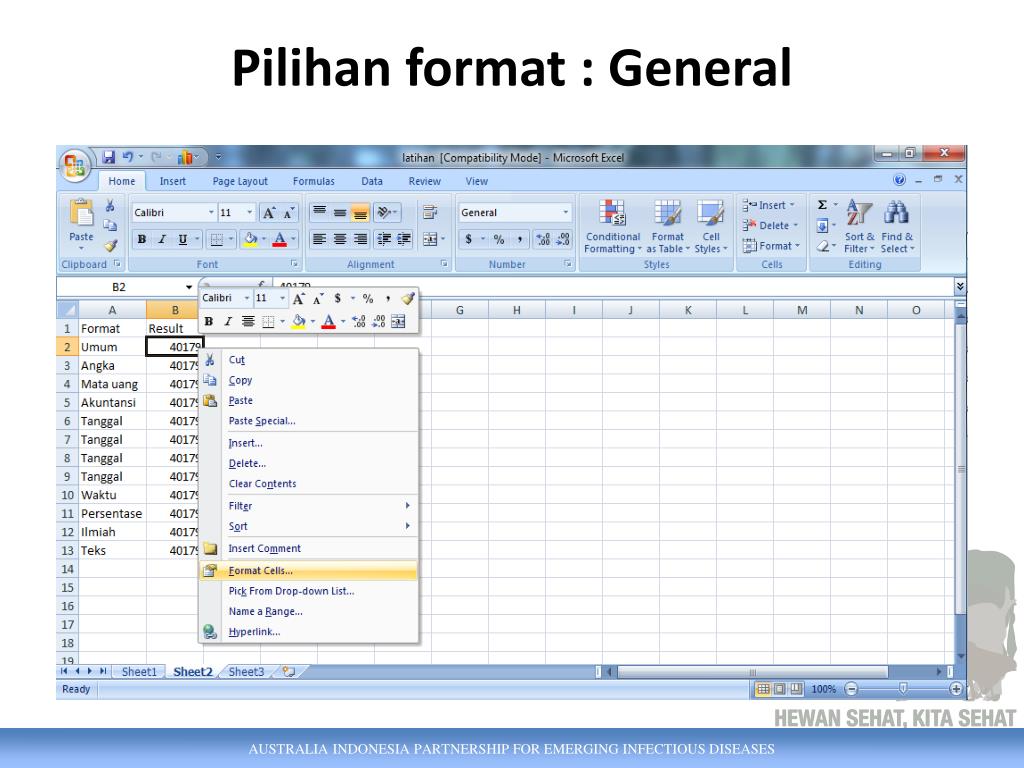Choose Hyperlink from context menu
Screen dimensions: 1024x768
coord(308,632)
